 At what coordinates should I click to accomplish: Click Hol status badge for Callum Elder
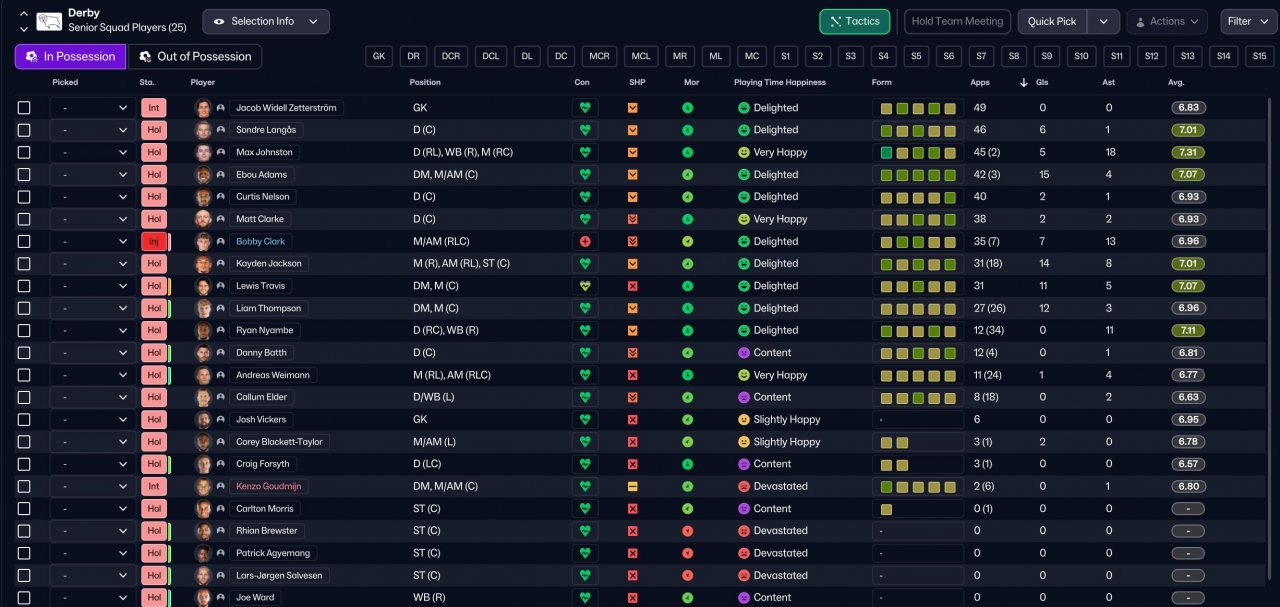point(154,397)
